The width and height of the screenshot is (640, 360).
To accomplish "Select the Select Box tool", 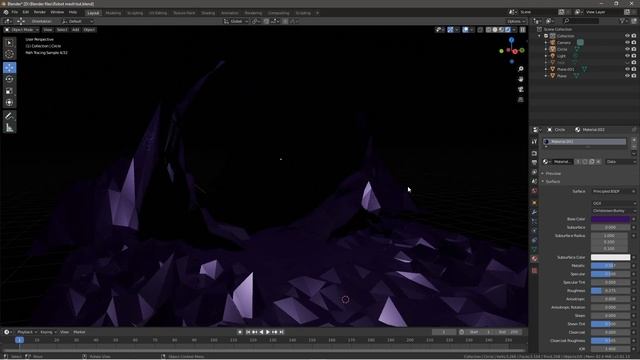I will coord(9,43).
